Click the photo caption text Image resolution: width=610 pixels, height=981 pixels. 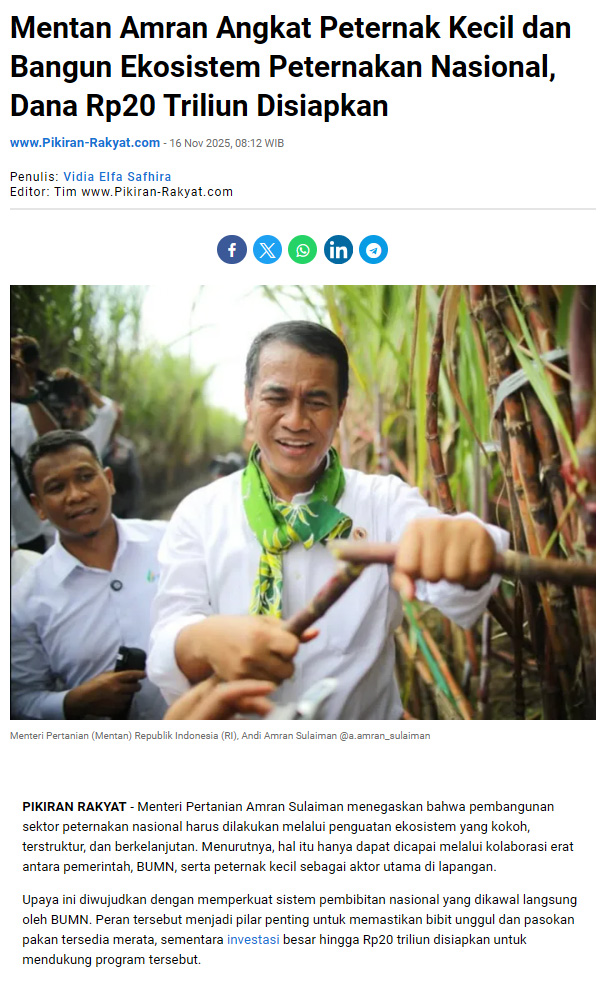coord(220,736)
